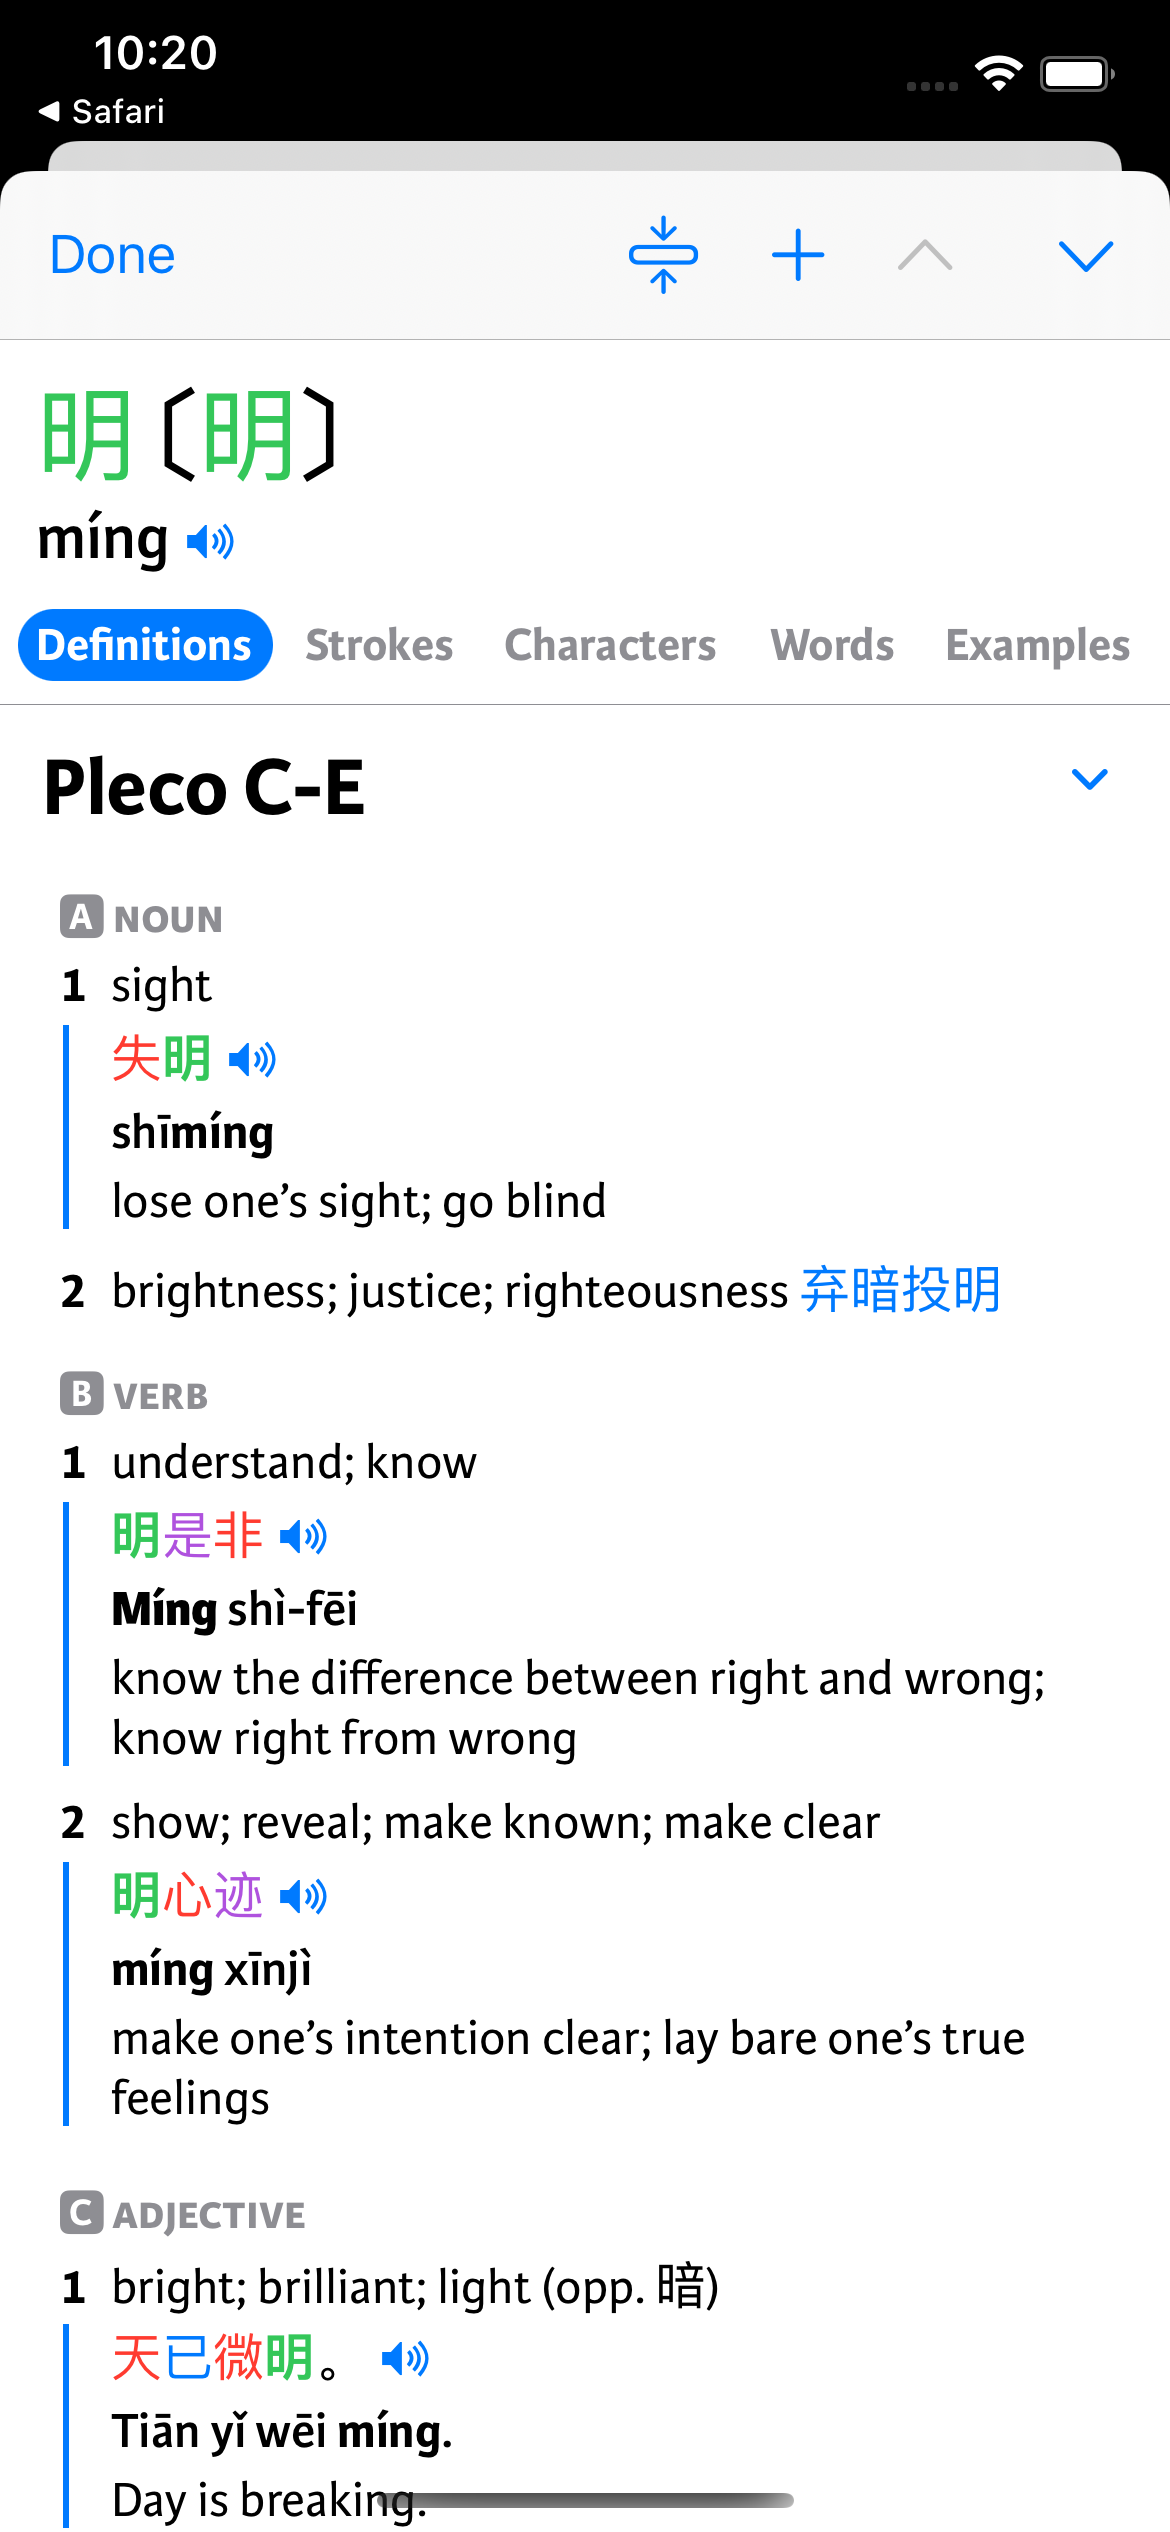Tap the Done button

tap(113, 255)
